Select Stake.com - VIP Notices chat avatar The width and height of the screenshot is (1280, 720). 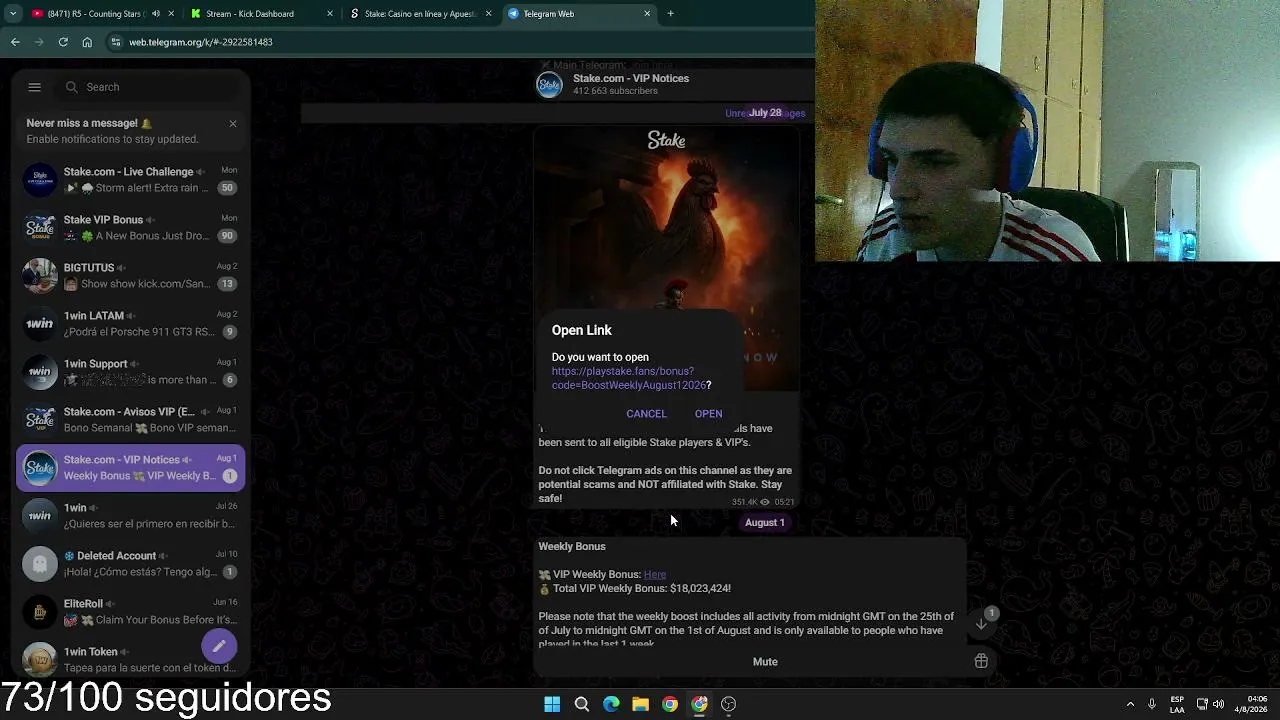click(40, 468)
